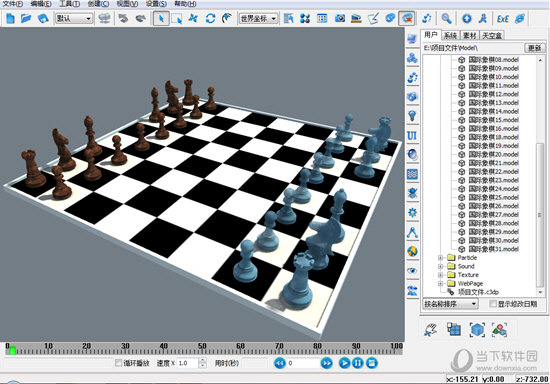Click the gear settings side icon
550x384 pixels.
[412, 212]
